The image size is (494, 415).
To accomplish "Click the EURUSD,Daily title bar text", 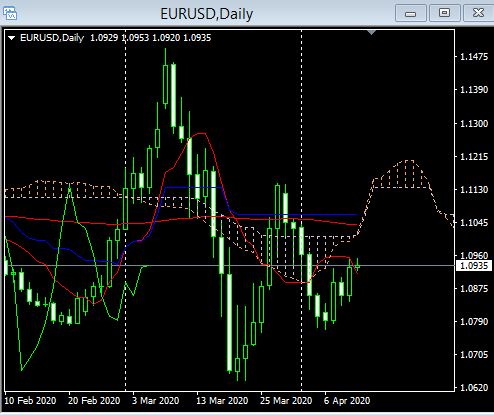I will (207, 14).
